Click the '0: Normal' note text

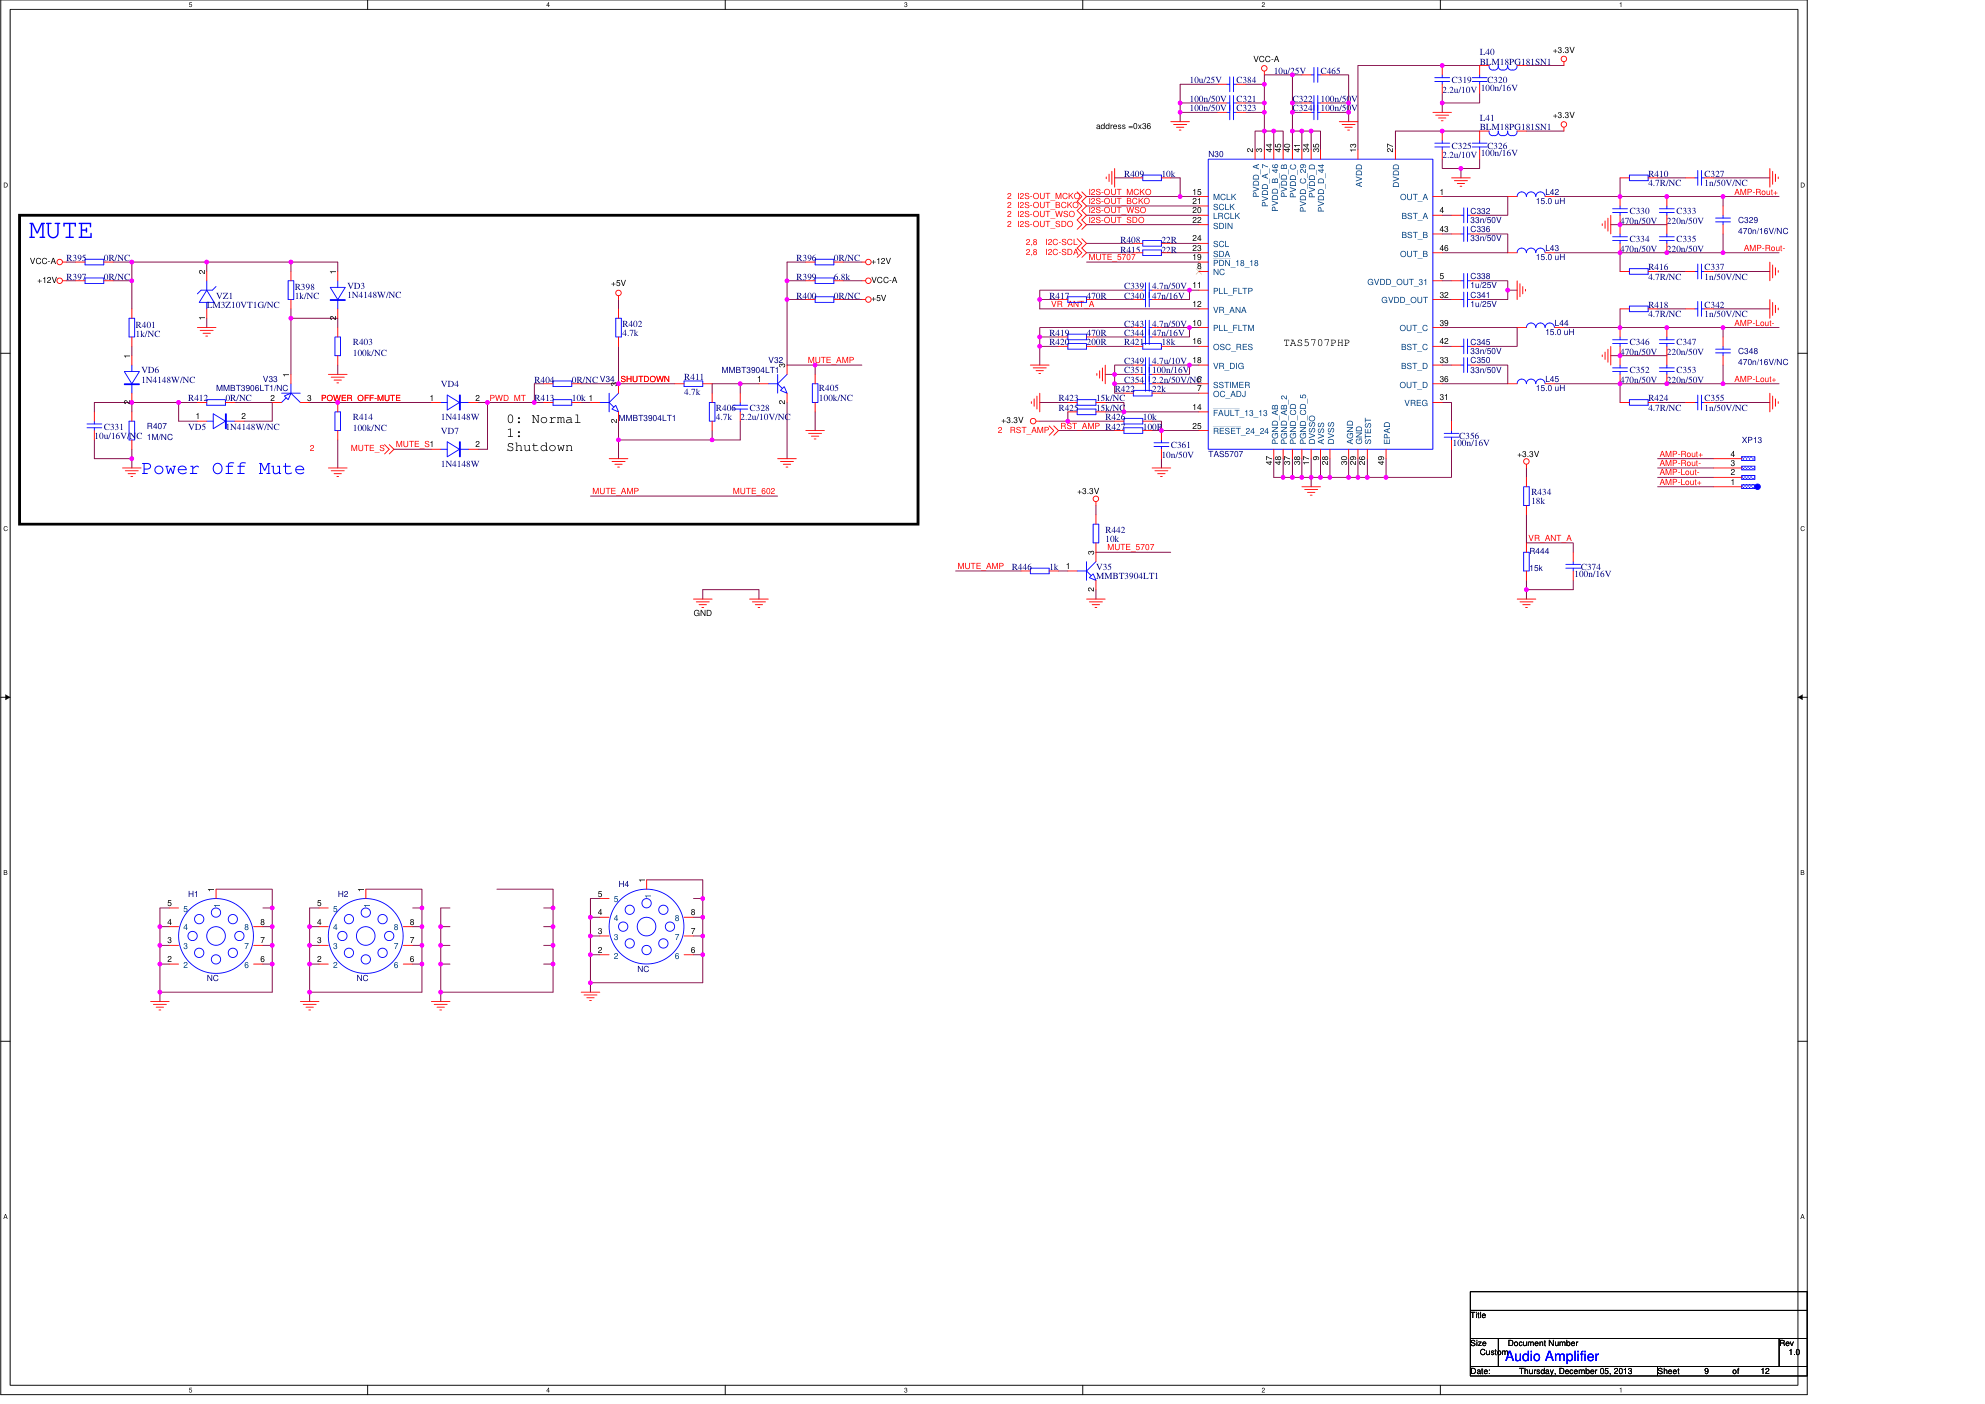coord(544,420)
